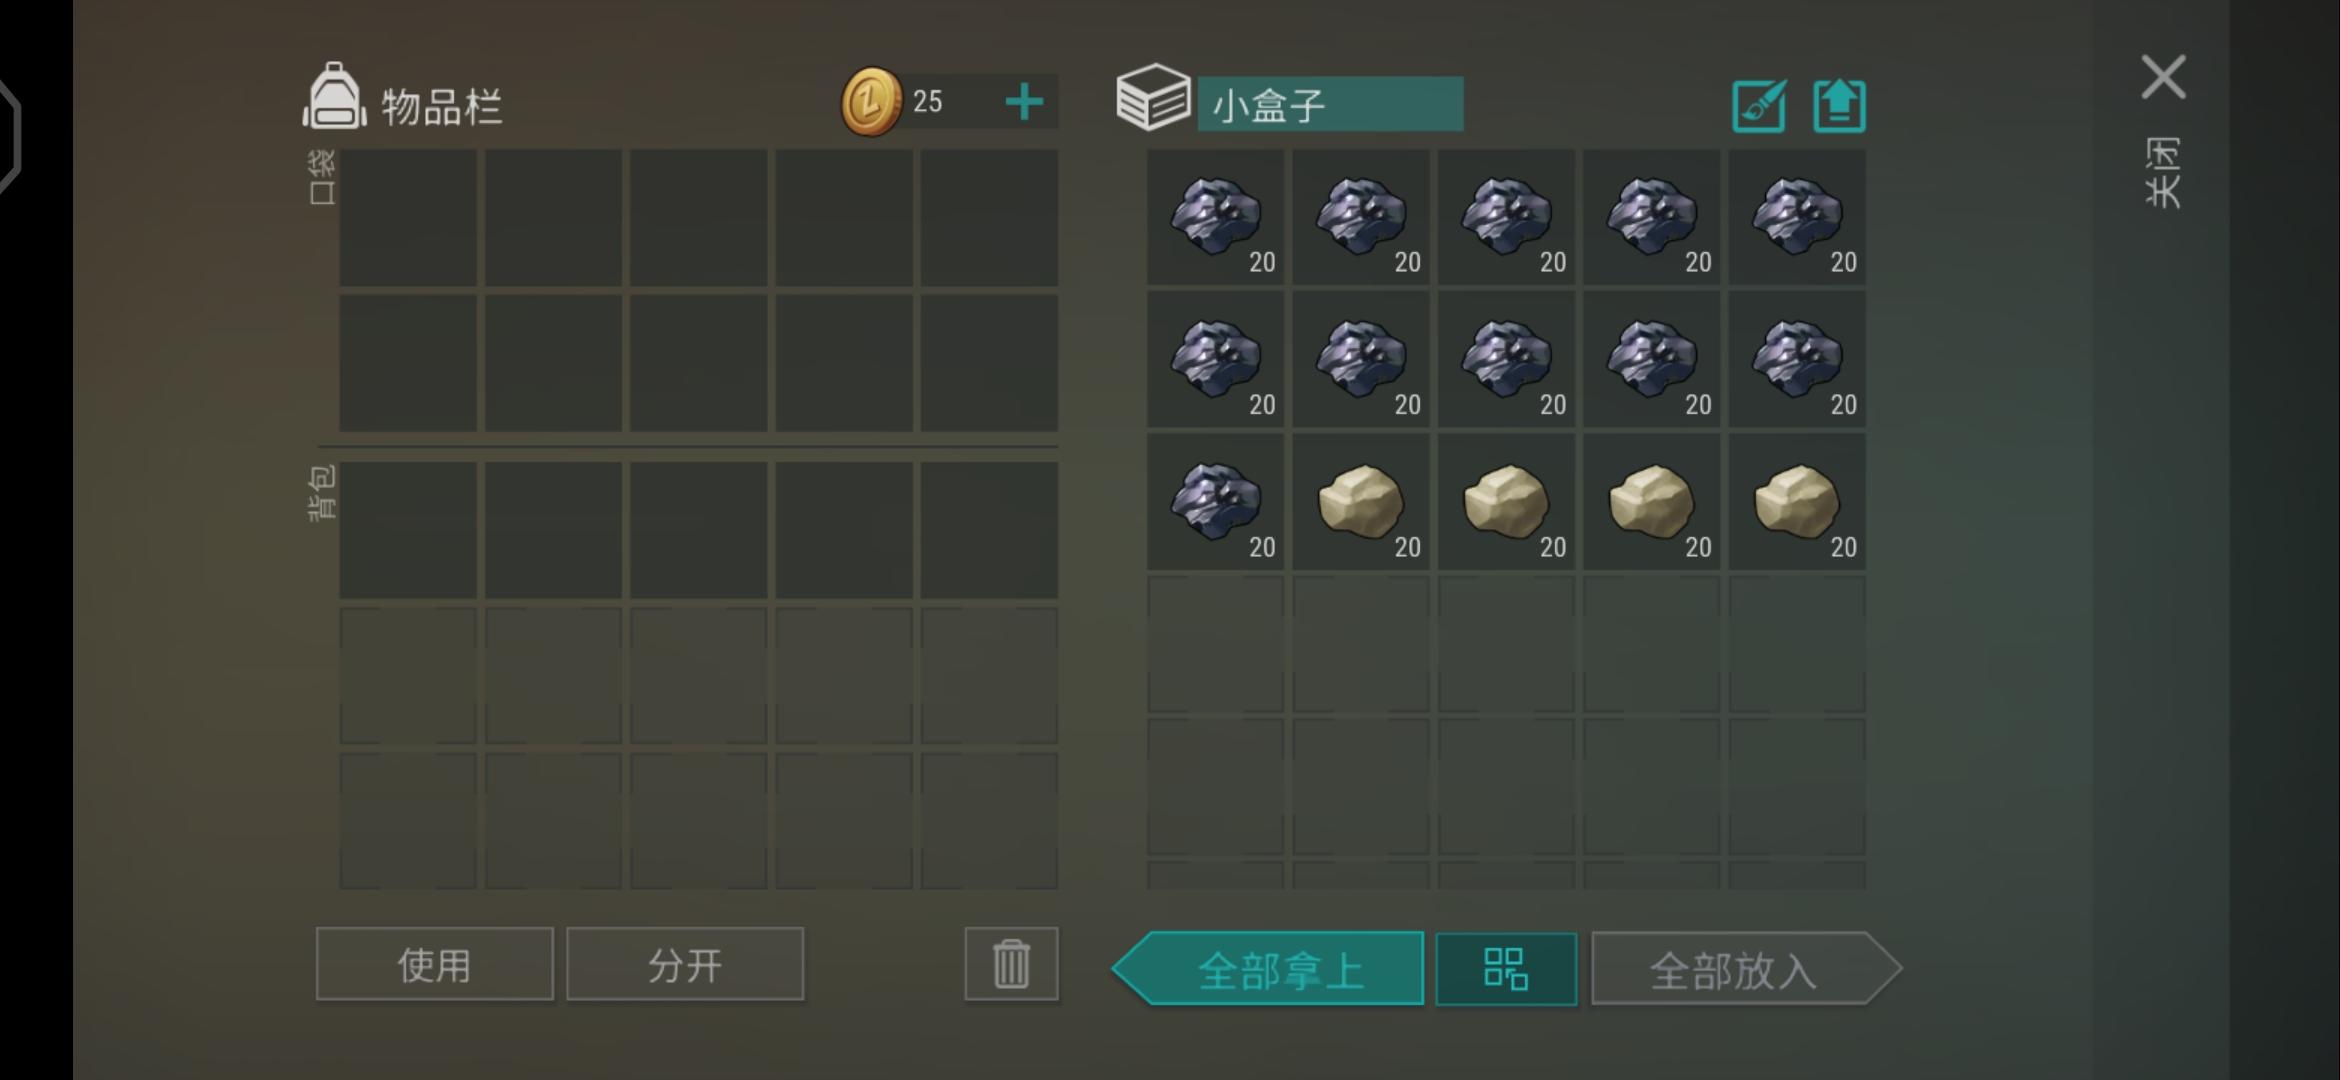Click the stacked box icon beside 小盒子

(x=1153, y=97)
